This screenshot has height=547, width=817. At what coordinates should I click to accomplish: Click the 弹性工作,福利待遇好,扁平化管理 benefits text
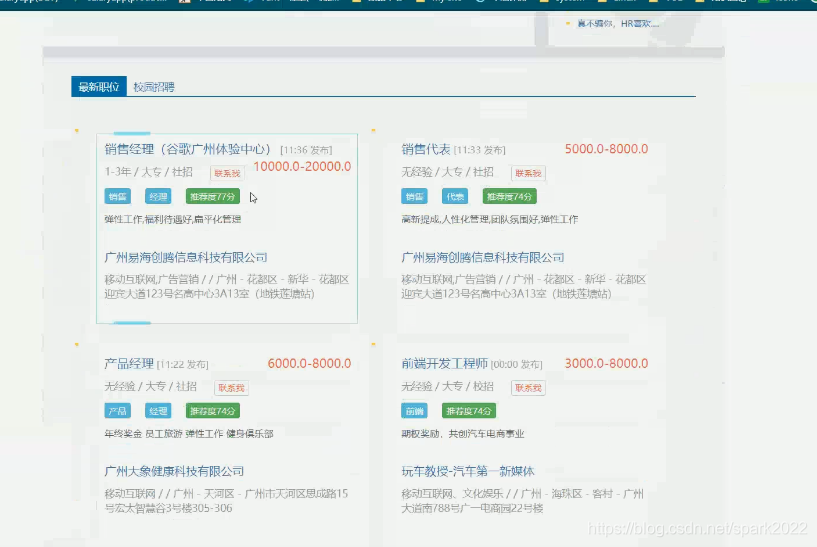point(172,219)
